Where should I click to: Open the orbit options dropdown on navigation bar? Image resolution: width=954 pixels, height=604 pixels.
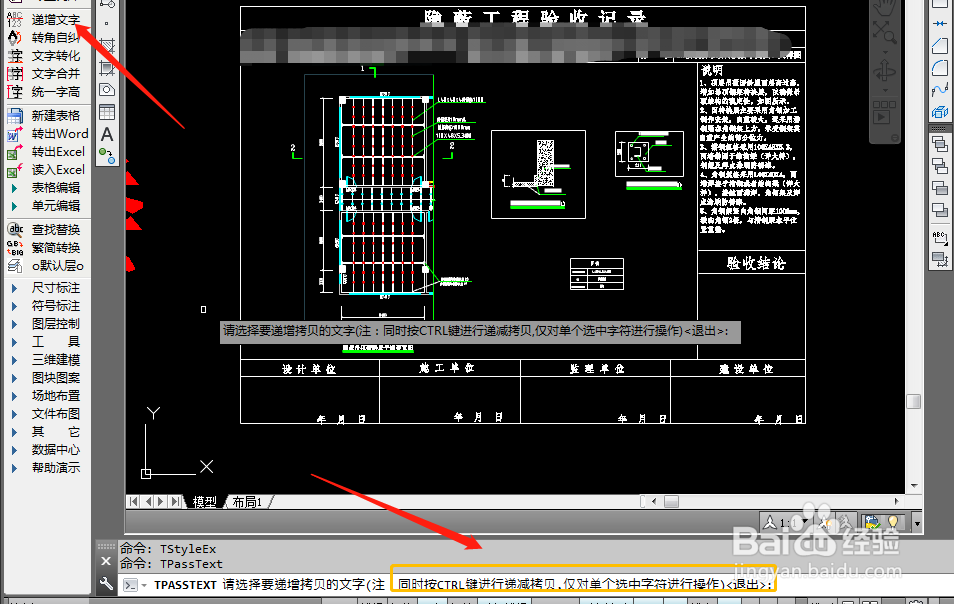pos(885,90)
